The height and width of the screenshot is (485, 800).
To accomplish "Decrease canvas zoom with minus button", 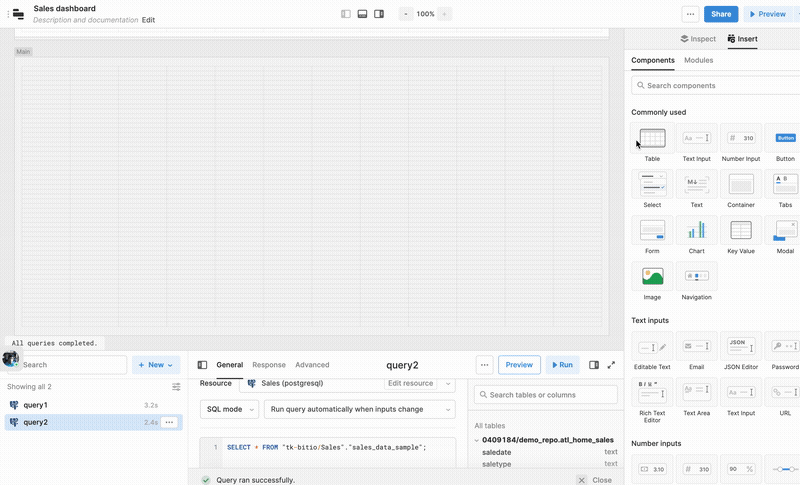I will pyautogui.click(x=406, y=14).
